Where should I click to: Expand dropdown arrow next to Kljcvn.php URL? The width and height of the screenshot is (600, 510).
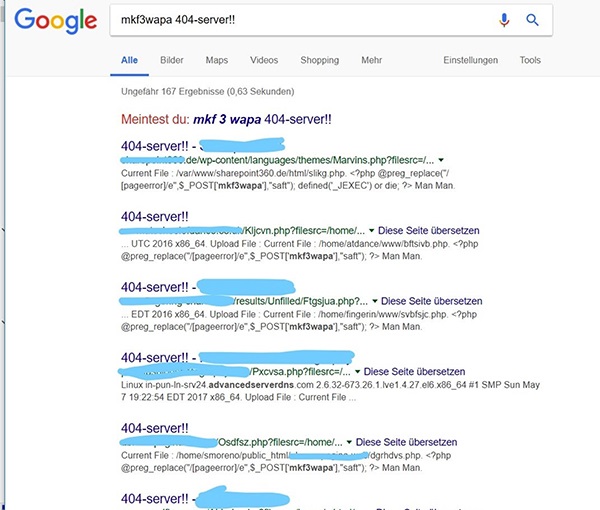[371, 231]
